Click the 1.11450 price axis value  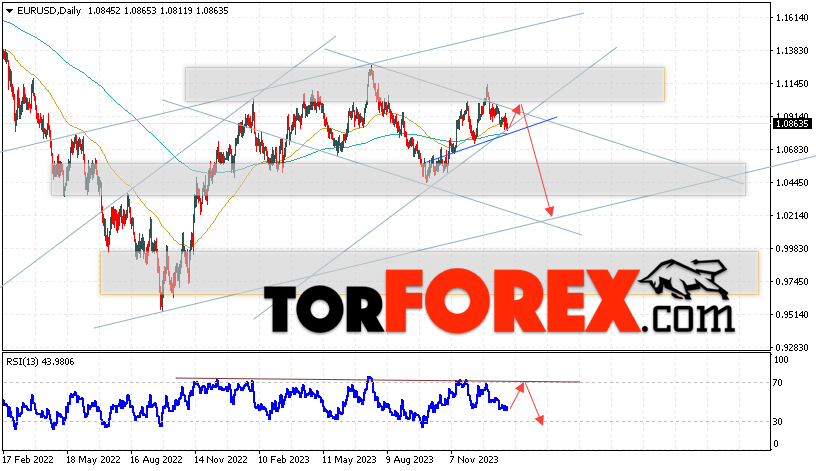pyautogui.click(x=792, y=84)
